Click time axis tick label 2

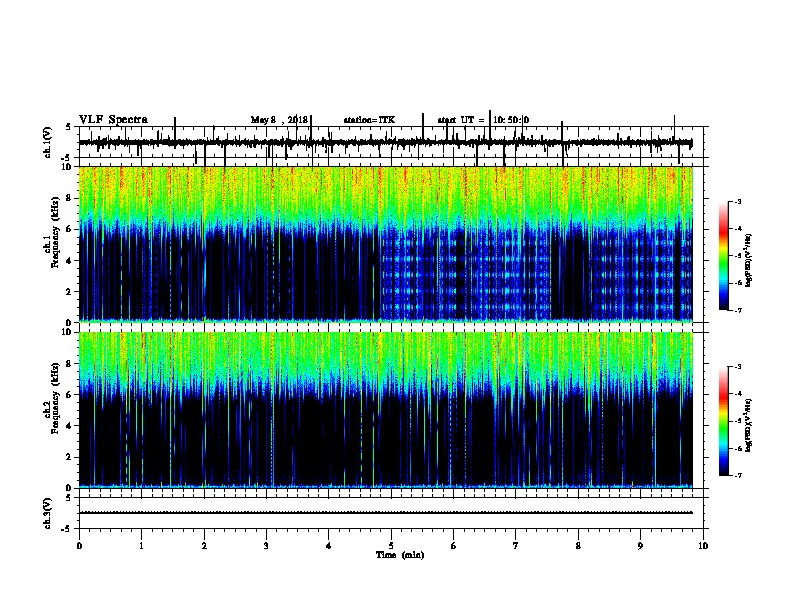coord(204,546)
